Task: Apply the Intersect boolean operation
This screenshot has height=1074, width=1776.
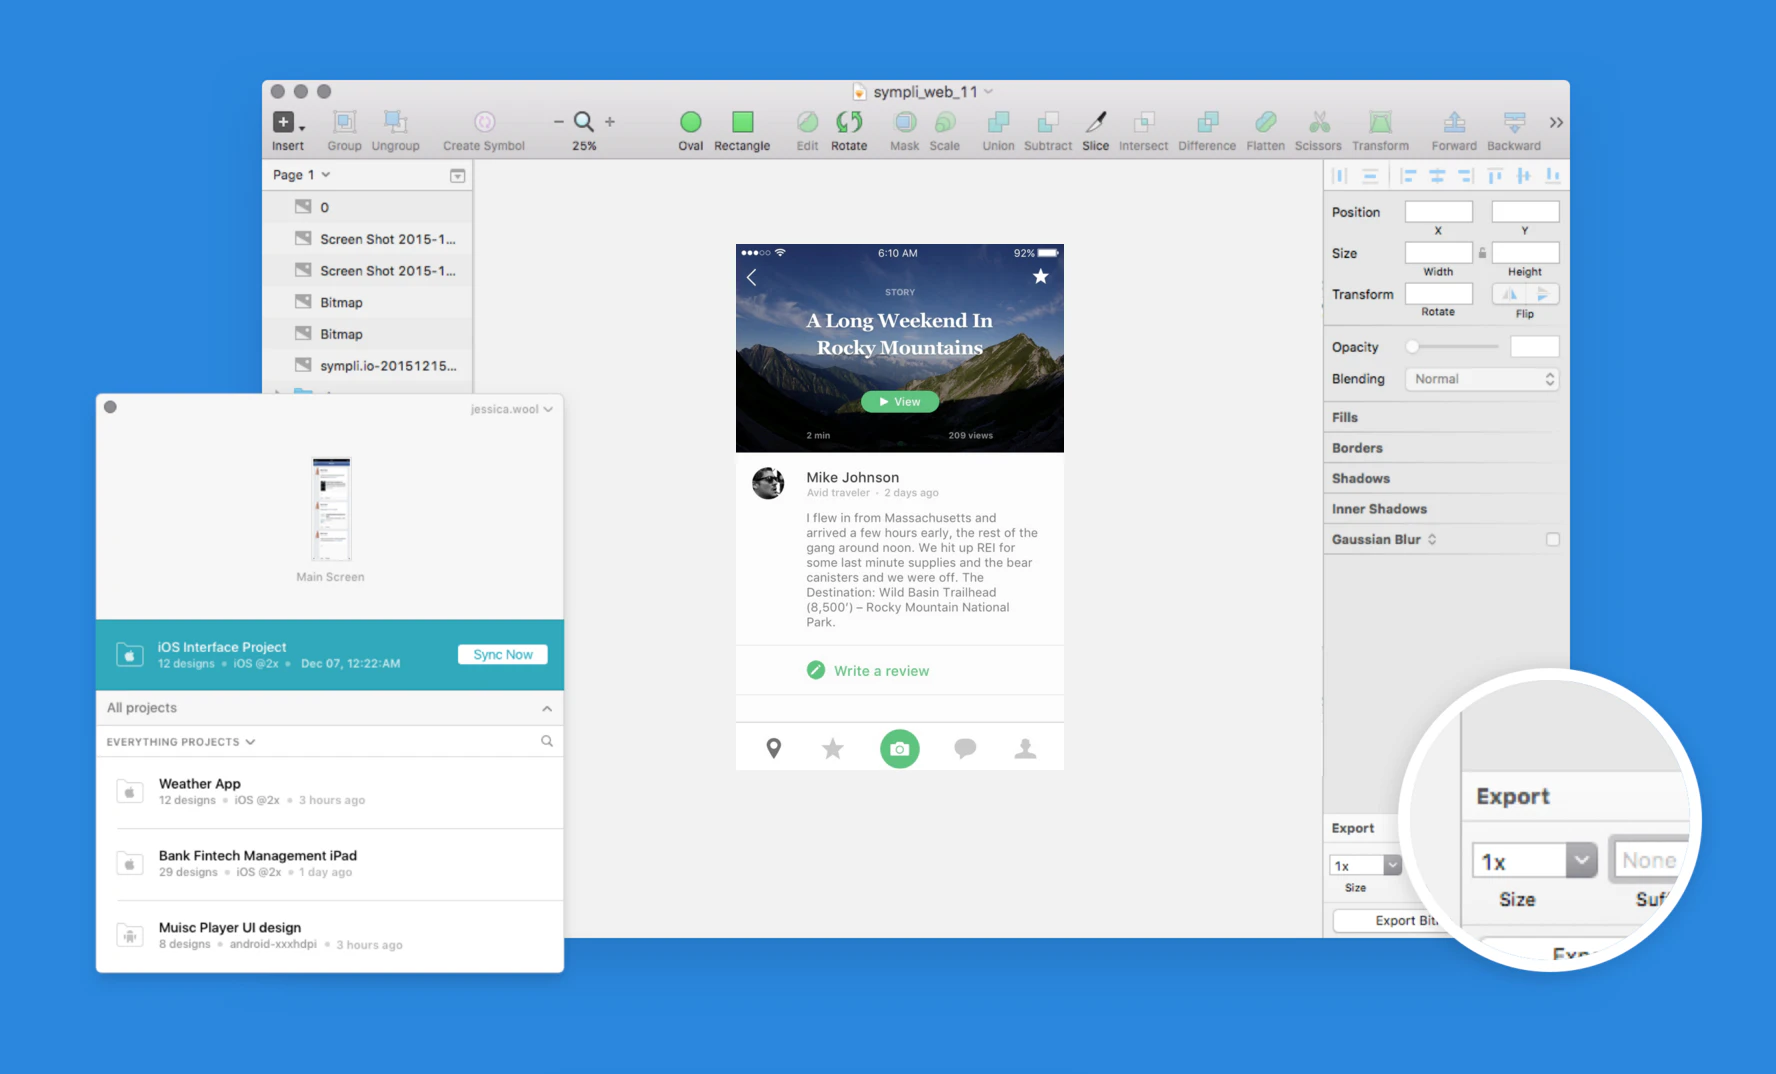Action: pyautogui.click(x=1144, y=122)
